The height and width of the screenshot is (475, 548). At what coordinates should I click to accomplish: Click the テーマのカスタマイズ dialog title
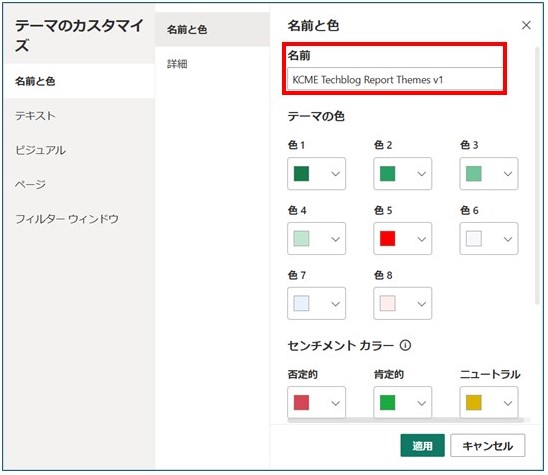click(79, 35)
